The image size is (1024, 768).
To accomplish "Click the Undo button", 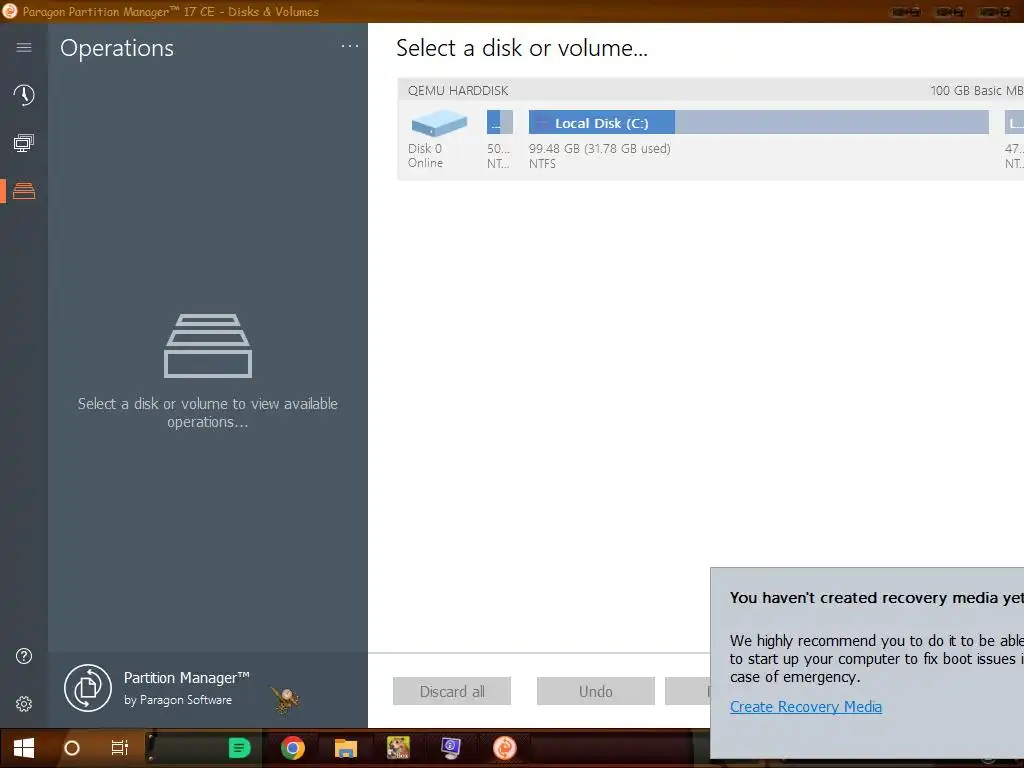I will [596, 692].
